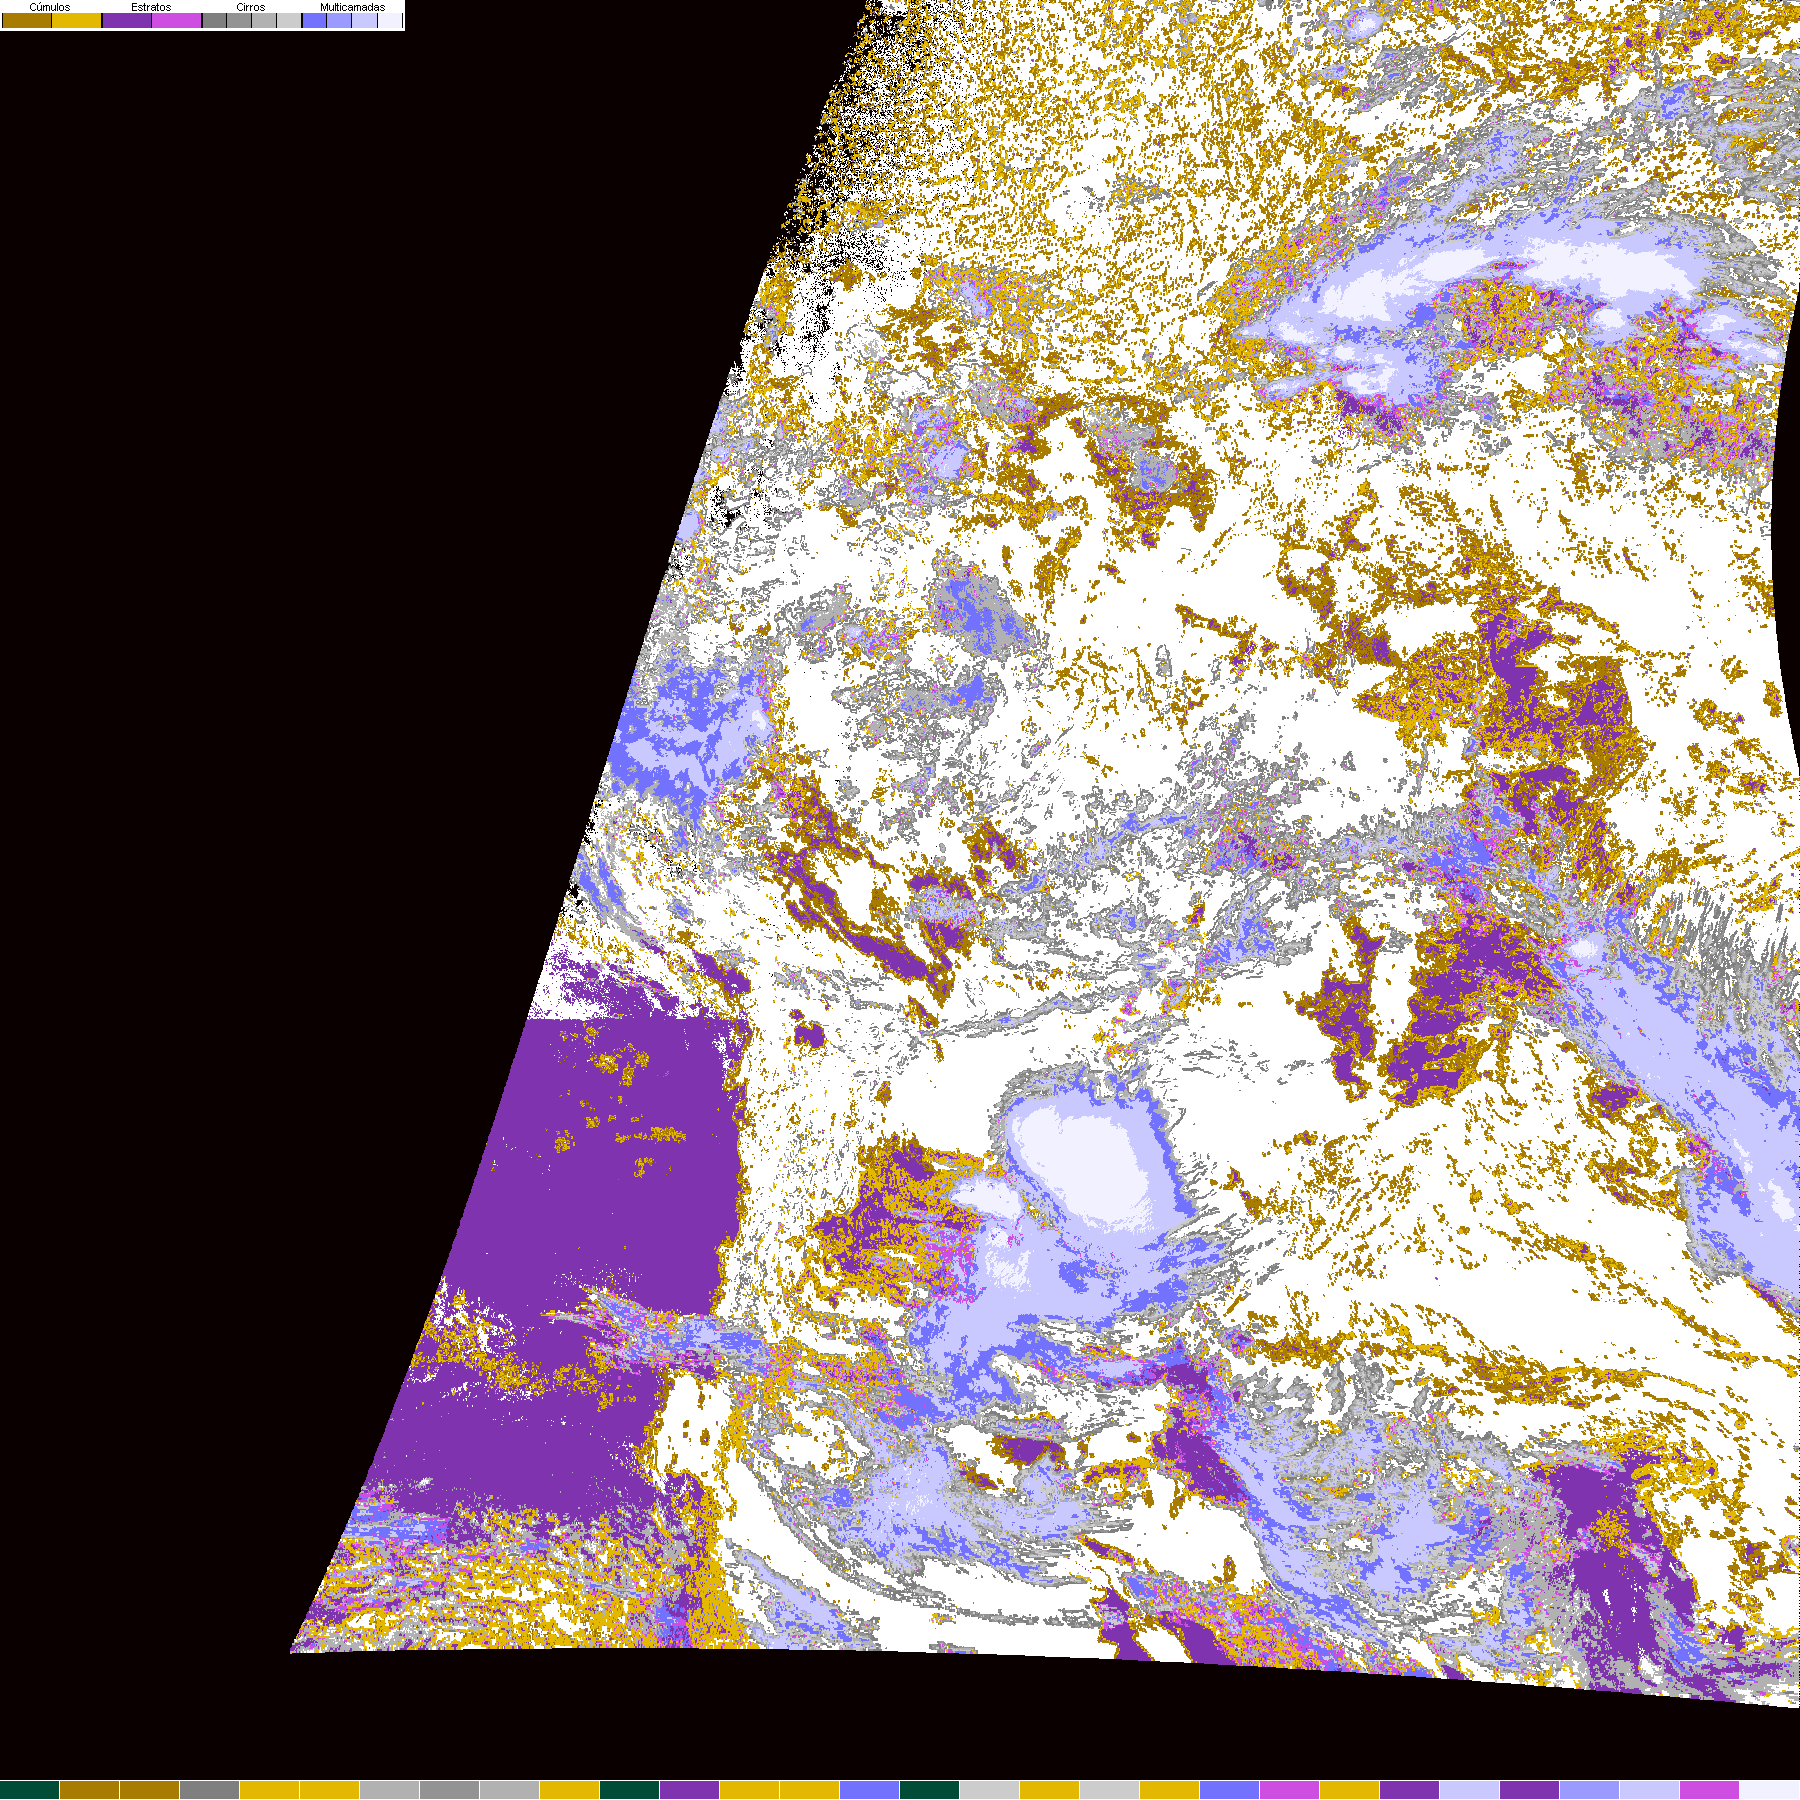Select the magenta Estratos legend swatch
The image size is (1800, 1800).
[177, 20]
